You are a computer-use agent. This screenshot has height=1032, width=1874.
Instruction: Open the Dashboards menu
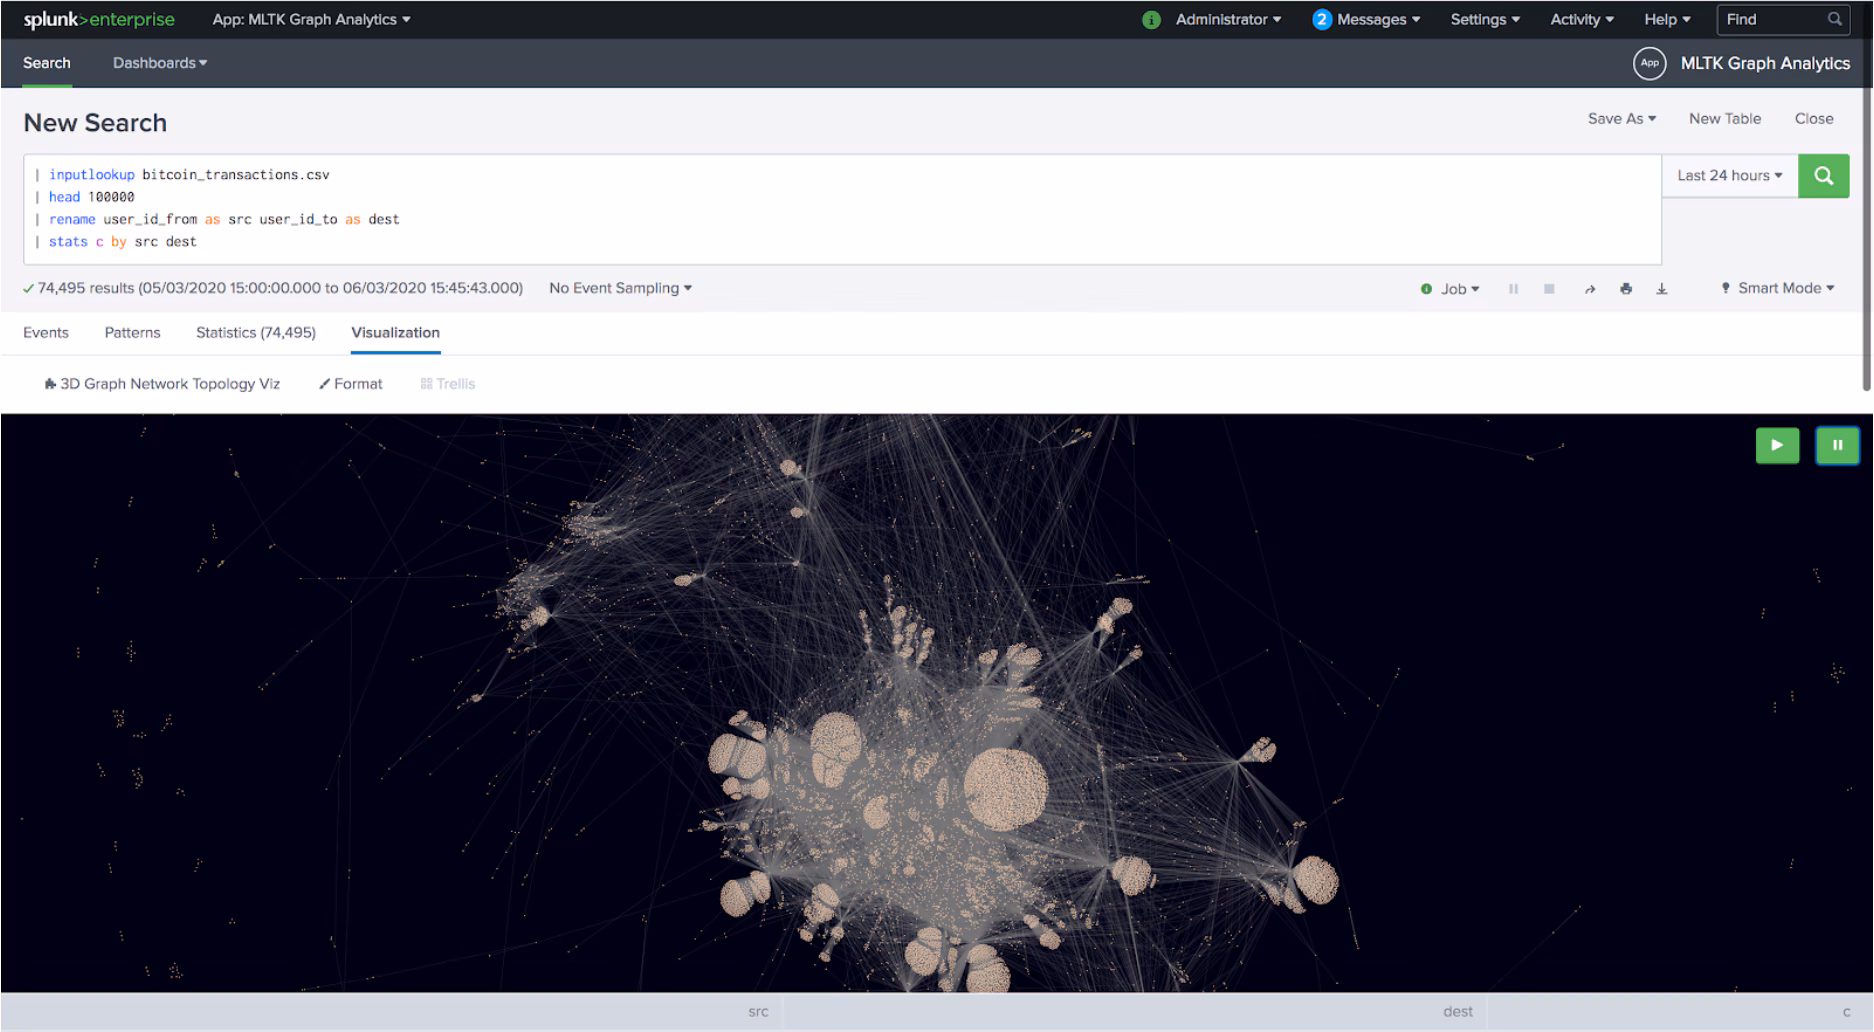click(x=159, y=62)
